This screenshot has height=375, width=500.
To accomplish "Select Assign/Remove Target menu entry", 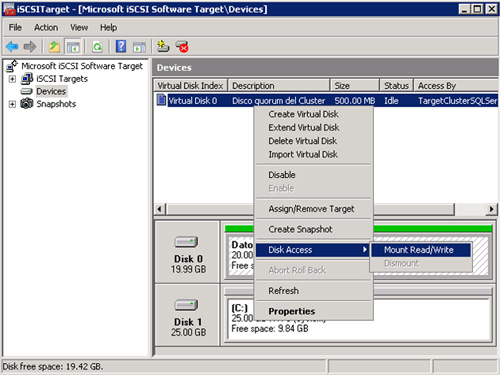I will [x=314, y=209].
